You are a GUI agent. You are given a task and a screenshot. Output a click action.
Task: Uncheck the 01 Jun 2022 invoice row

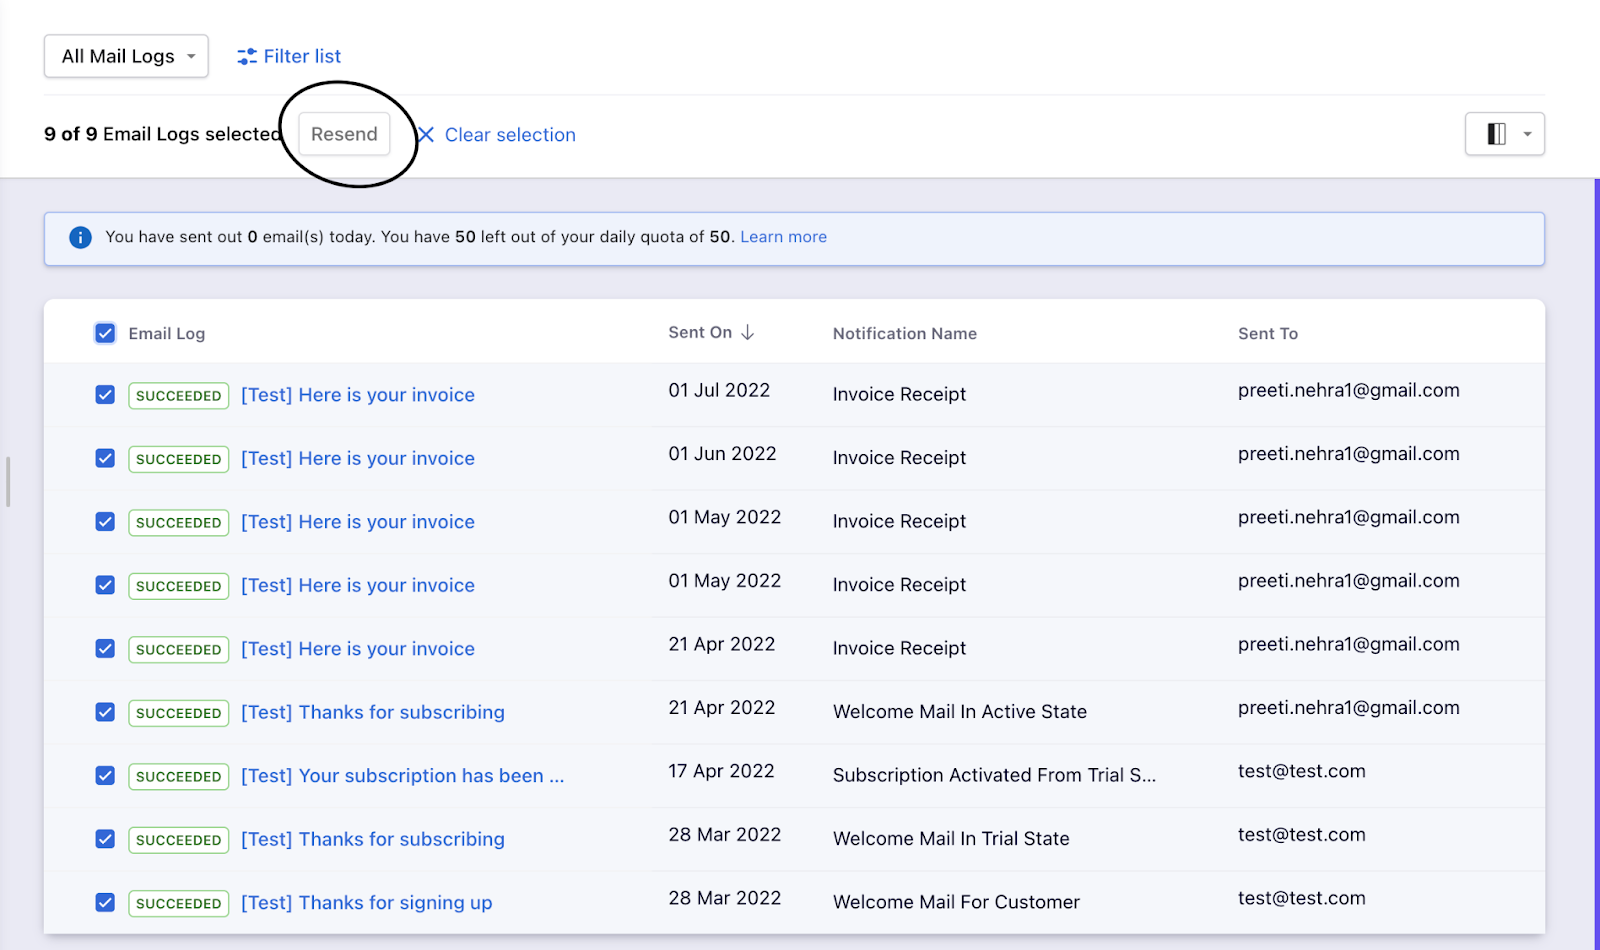(105, 458)
